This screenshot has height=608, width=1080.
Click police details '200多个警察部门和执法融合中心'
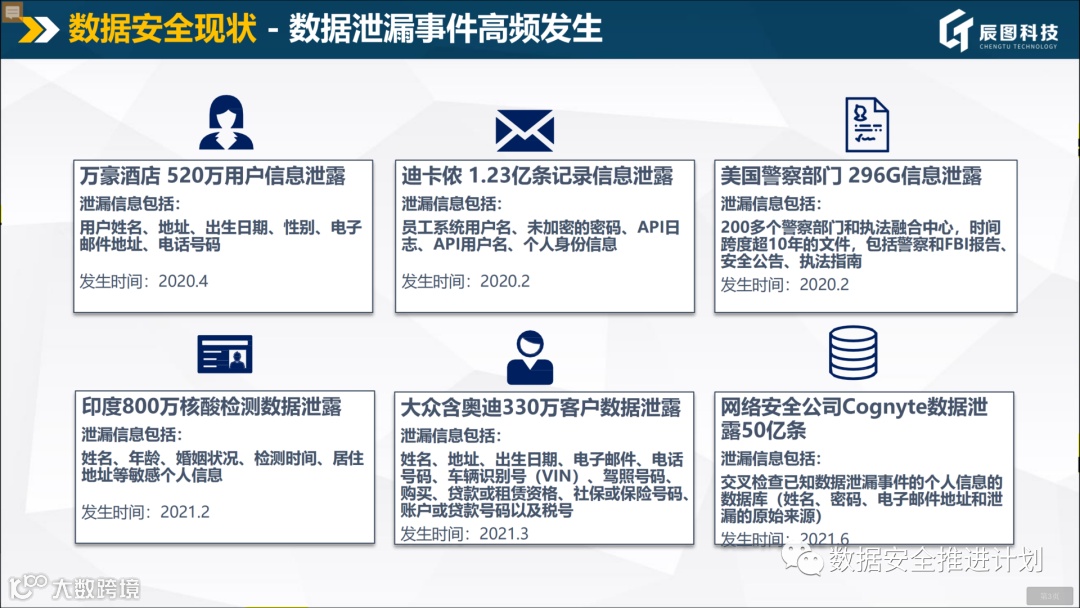(x=838, y=227)
